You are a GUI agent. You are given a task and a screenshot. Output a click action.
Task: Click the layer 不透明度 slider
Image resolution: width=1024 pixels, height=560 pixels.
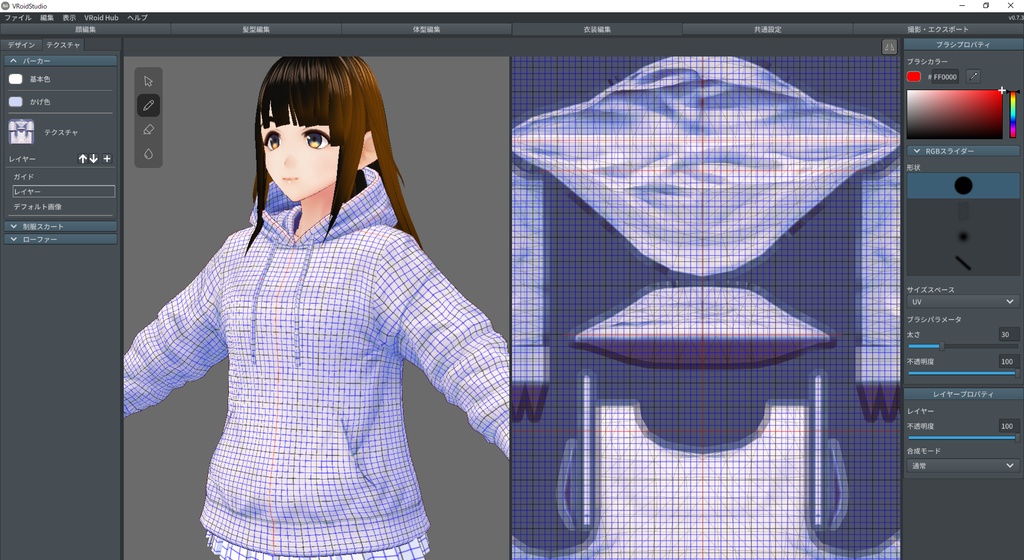[963, 438]
